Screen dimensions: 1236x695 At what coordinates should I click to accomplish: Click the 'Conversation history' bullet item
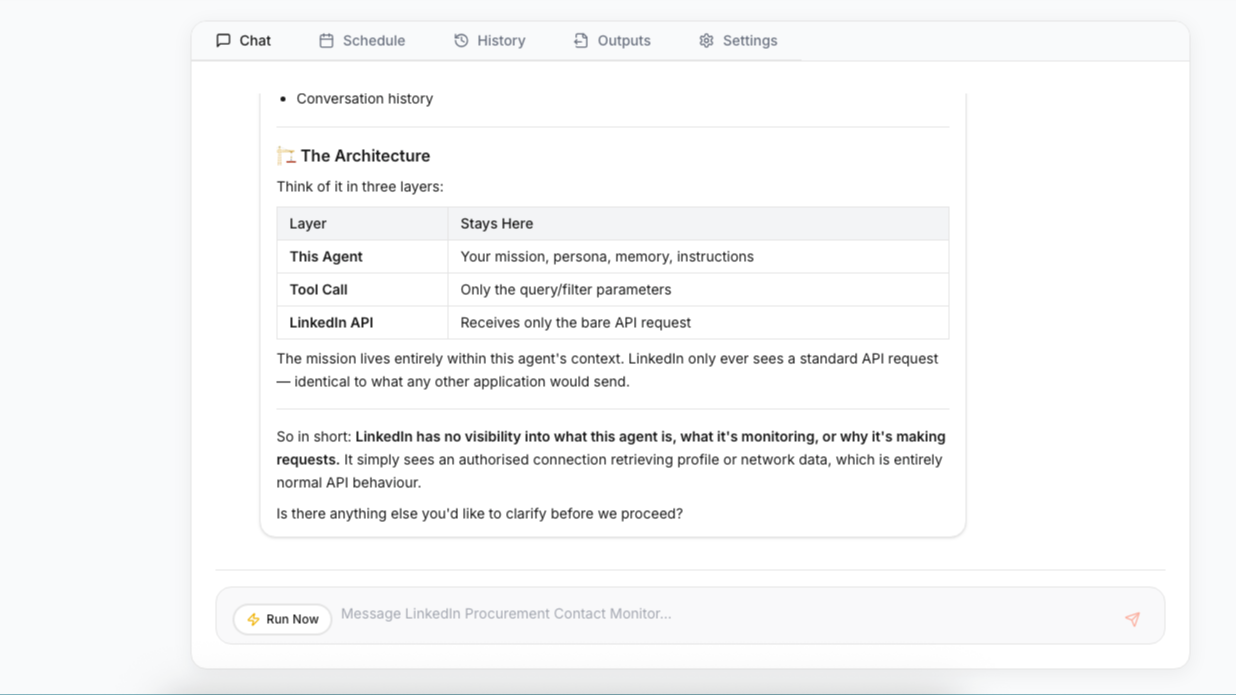[364, 98]
